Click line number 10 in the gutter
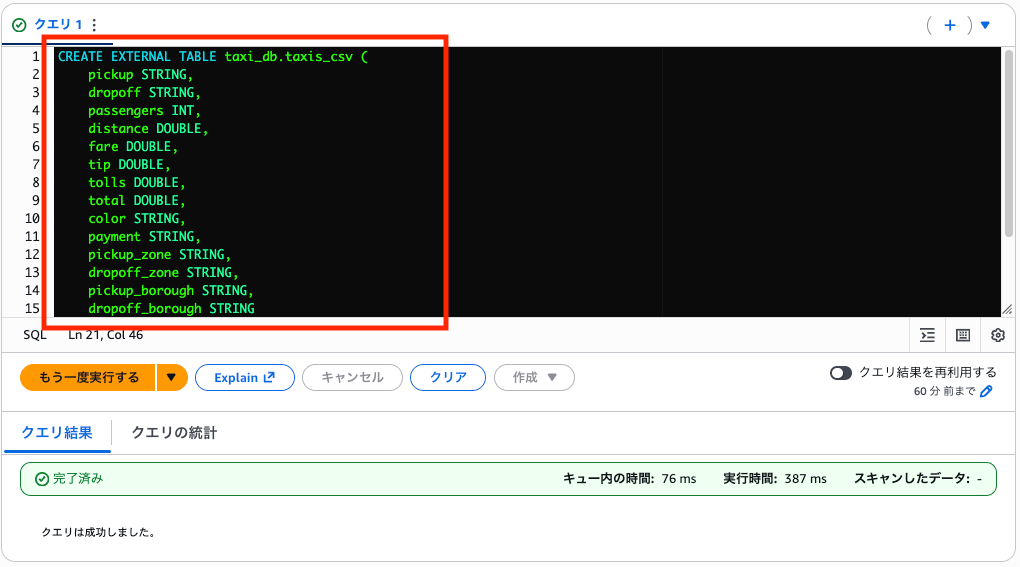Image resolution: width=1020 pixels, height=567 pixels. pos(32,218)
